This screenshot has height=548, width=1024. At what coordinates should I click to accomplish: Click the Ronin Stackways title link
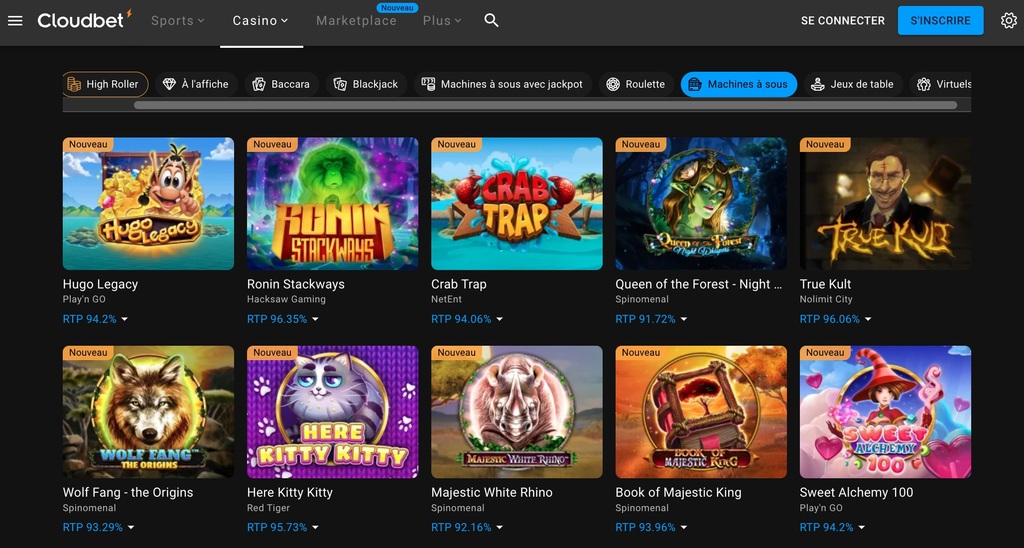(x=295, y=284)
